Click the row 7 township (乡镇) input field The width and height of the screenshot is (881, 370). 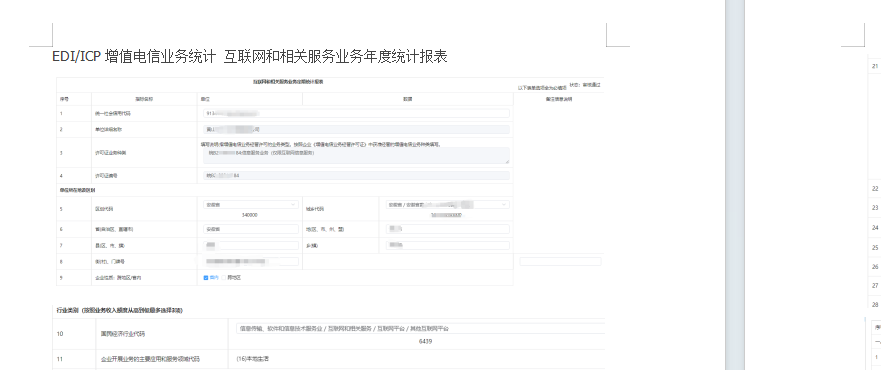click(448, 245)
